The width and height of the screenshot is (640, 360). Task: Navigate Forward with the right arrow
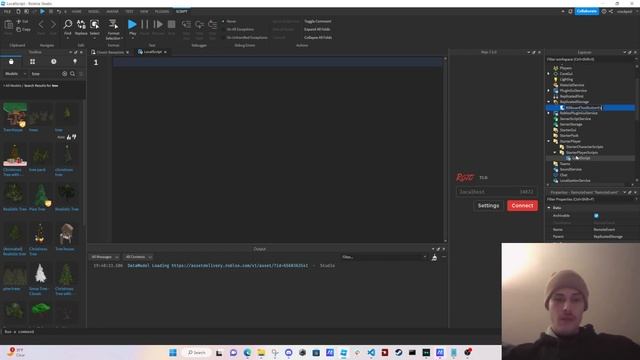pyautogui.click(x=53, y=25)
